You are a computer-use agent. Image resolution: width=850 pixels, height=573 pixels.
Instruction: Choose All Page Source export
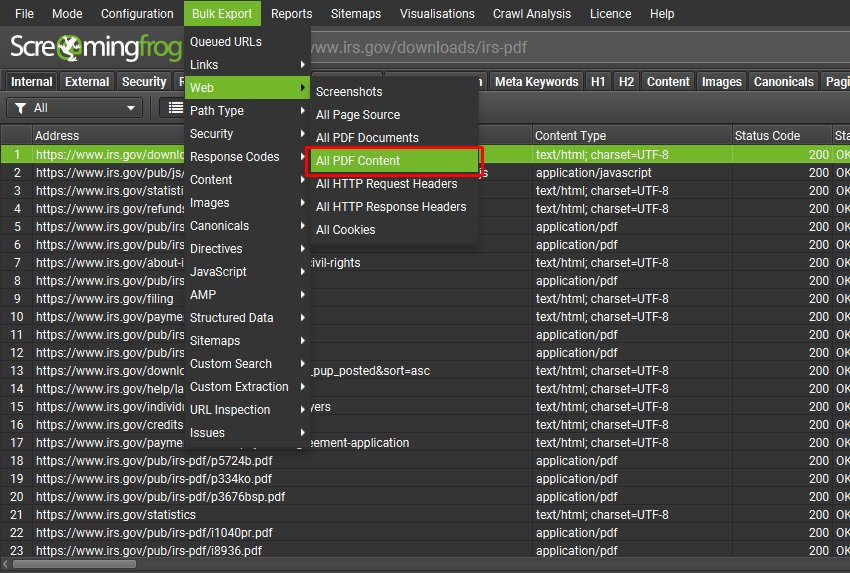tap(395, 115)
